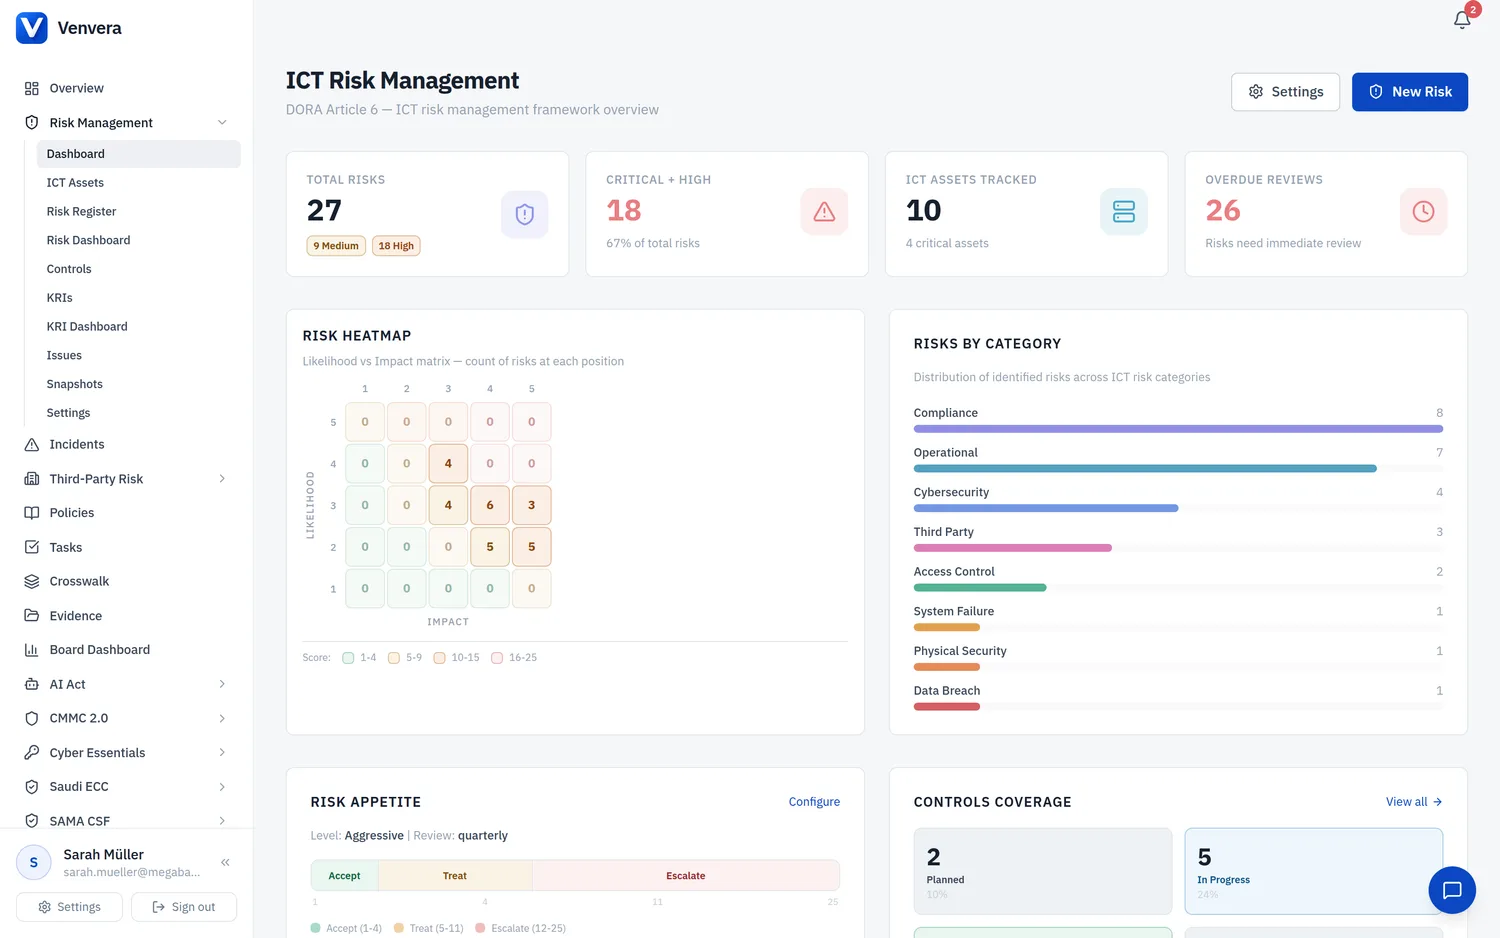Screen dimensions: 1500x938
Task: Click the Accept segment of appetite bar
Action: tap(345, 876)
